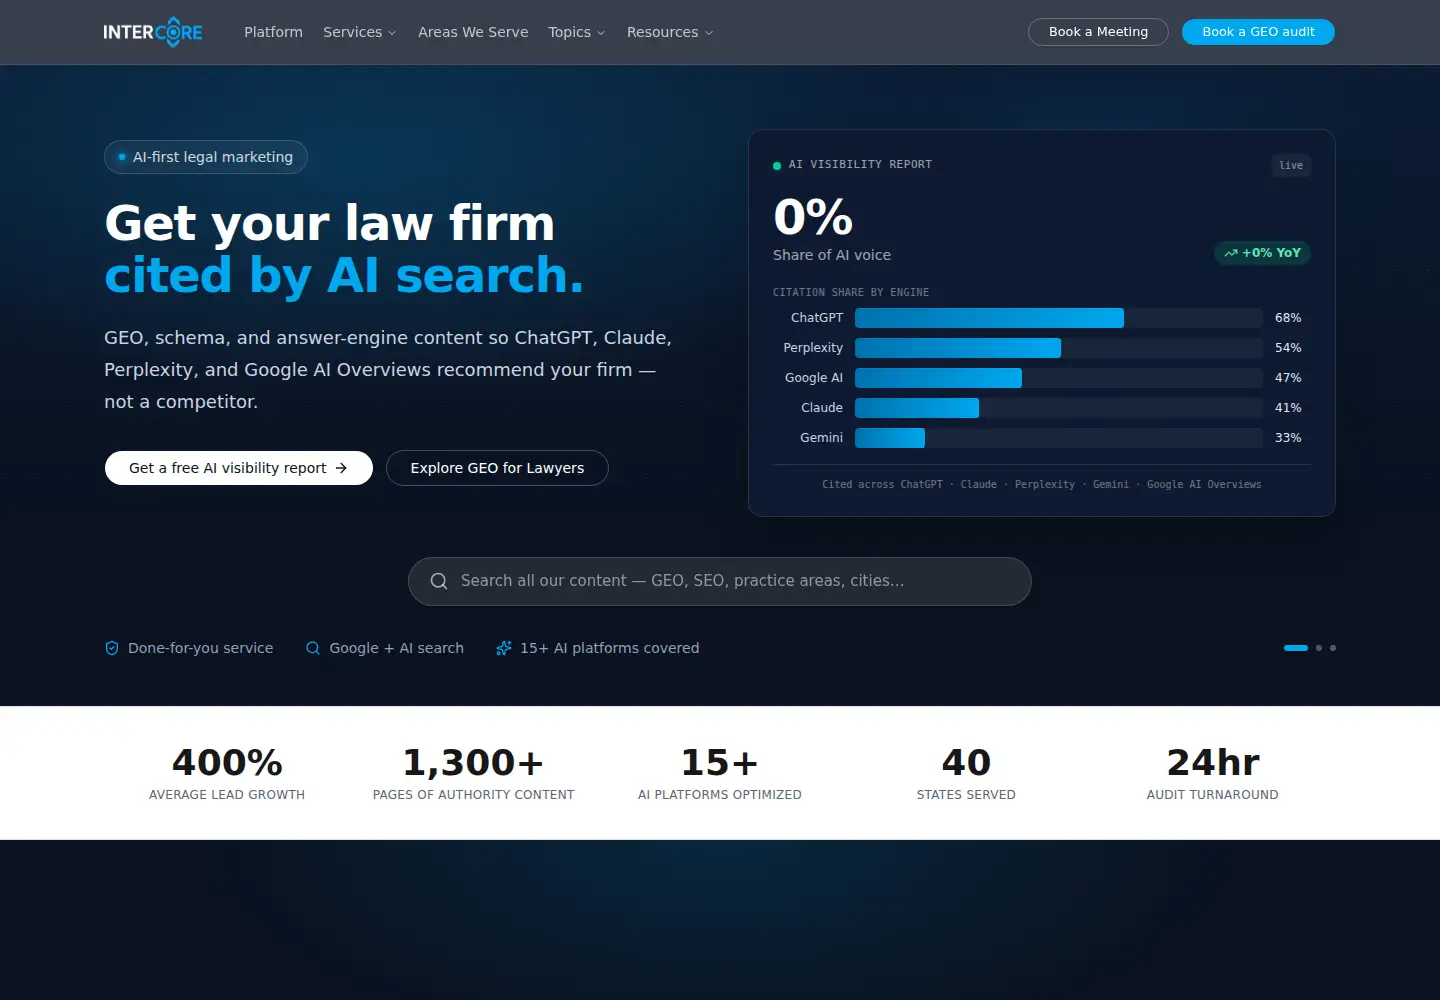
Task: Expand the Topics dropdown menu
Action: coord(577,32)
